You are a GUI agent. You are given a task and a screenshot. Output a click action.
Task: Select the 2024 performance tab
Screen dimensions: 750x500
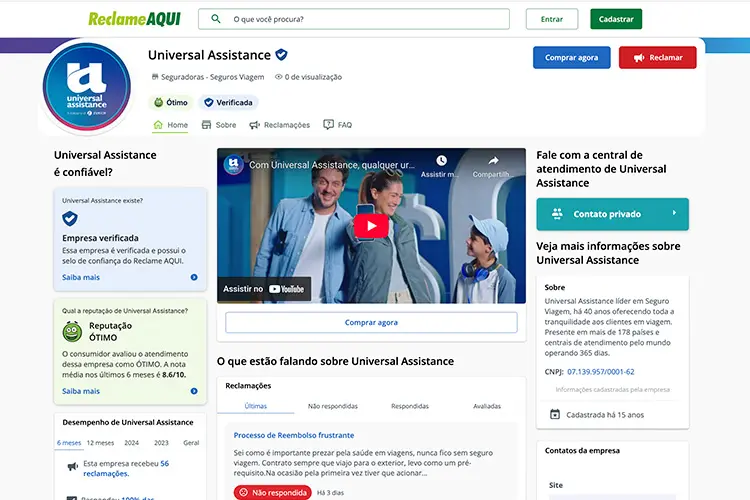coord(132,443)
